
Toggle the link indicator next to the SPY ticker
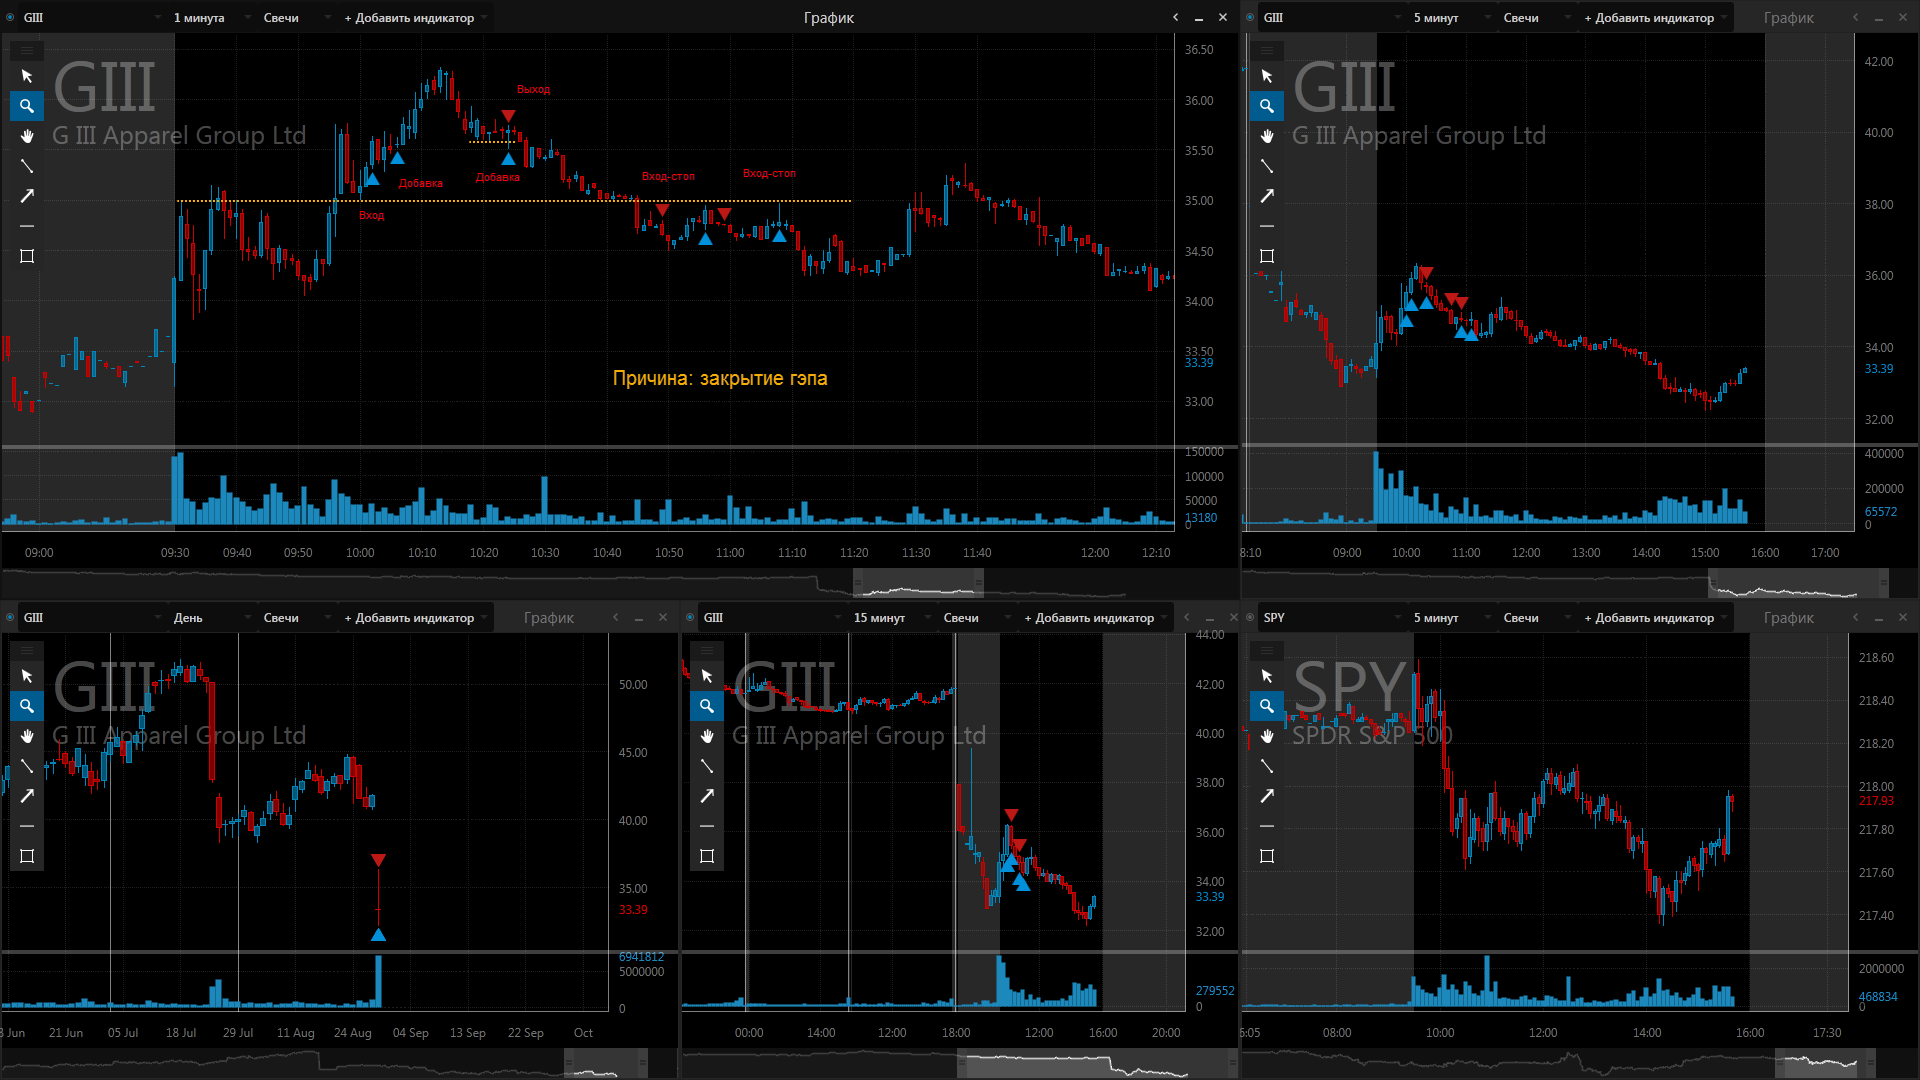(1250, 617)
